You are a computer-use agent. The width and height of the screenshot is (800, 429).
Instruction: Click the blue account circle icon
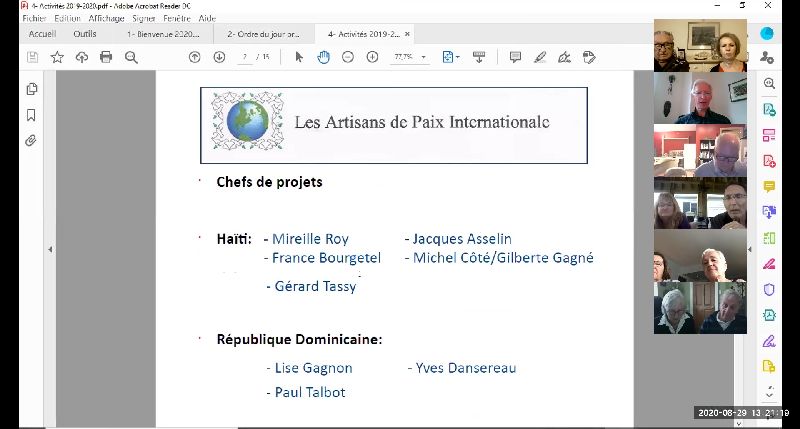point(767,34)
